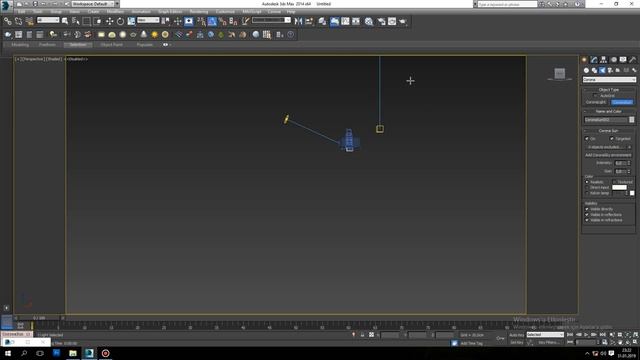Activate the Select and Rotate tool
Screen dimensions: 640x360
click(120, 21)
